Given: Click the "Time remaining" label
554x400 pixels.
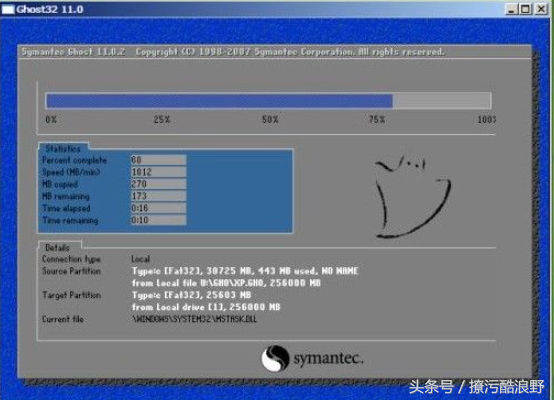Looking at the screenshot, I should click(x=70, y=220).
